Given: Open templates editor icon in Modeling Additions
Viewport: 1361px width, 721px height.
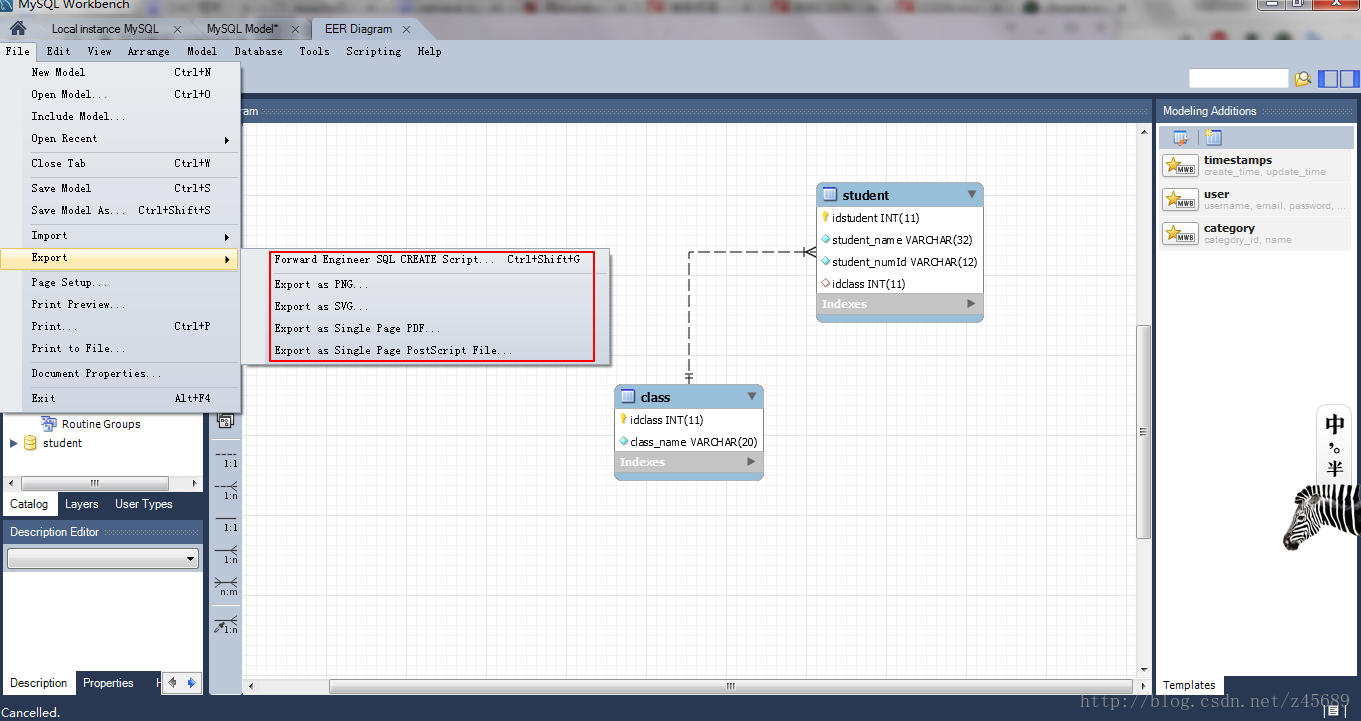Looking at the screenshot, I should [1181, 138].
